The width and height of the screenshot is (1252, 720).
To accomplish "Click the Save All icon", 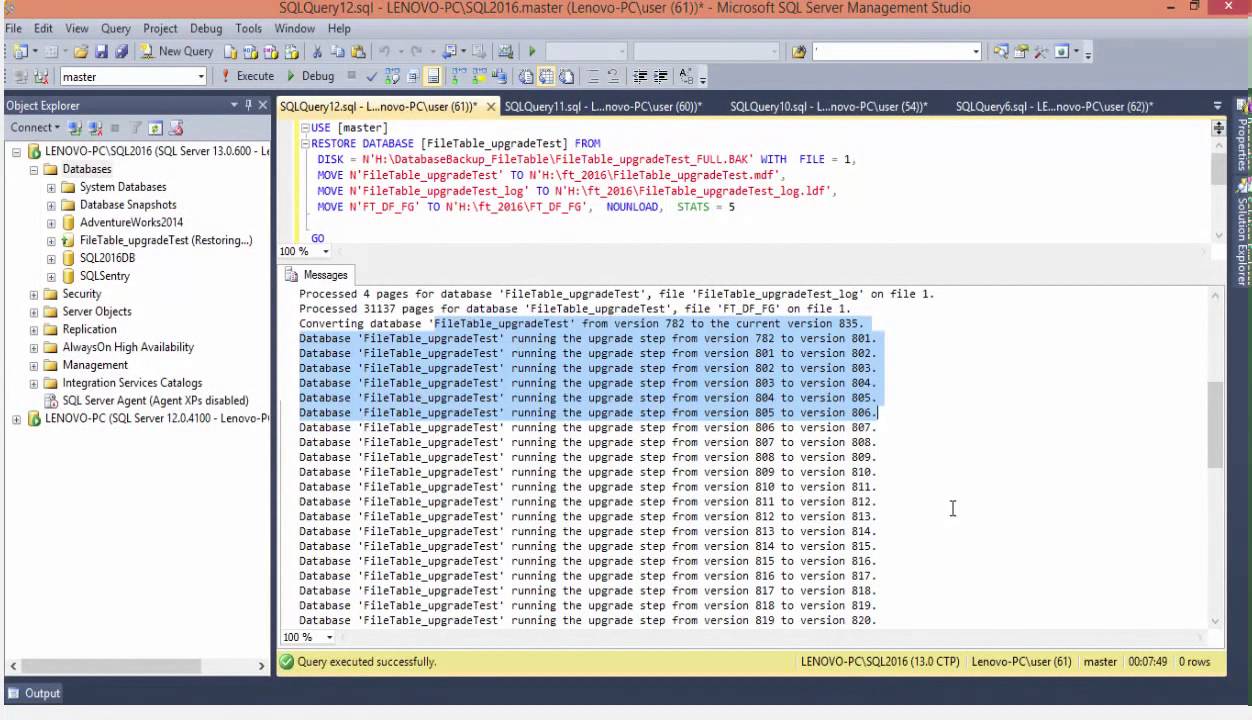I will coord(121,51).
